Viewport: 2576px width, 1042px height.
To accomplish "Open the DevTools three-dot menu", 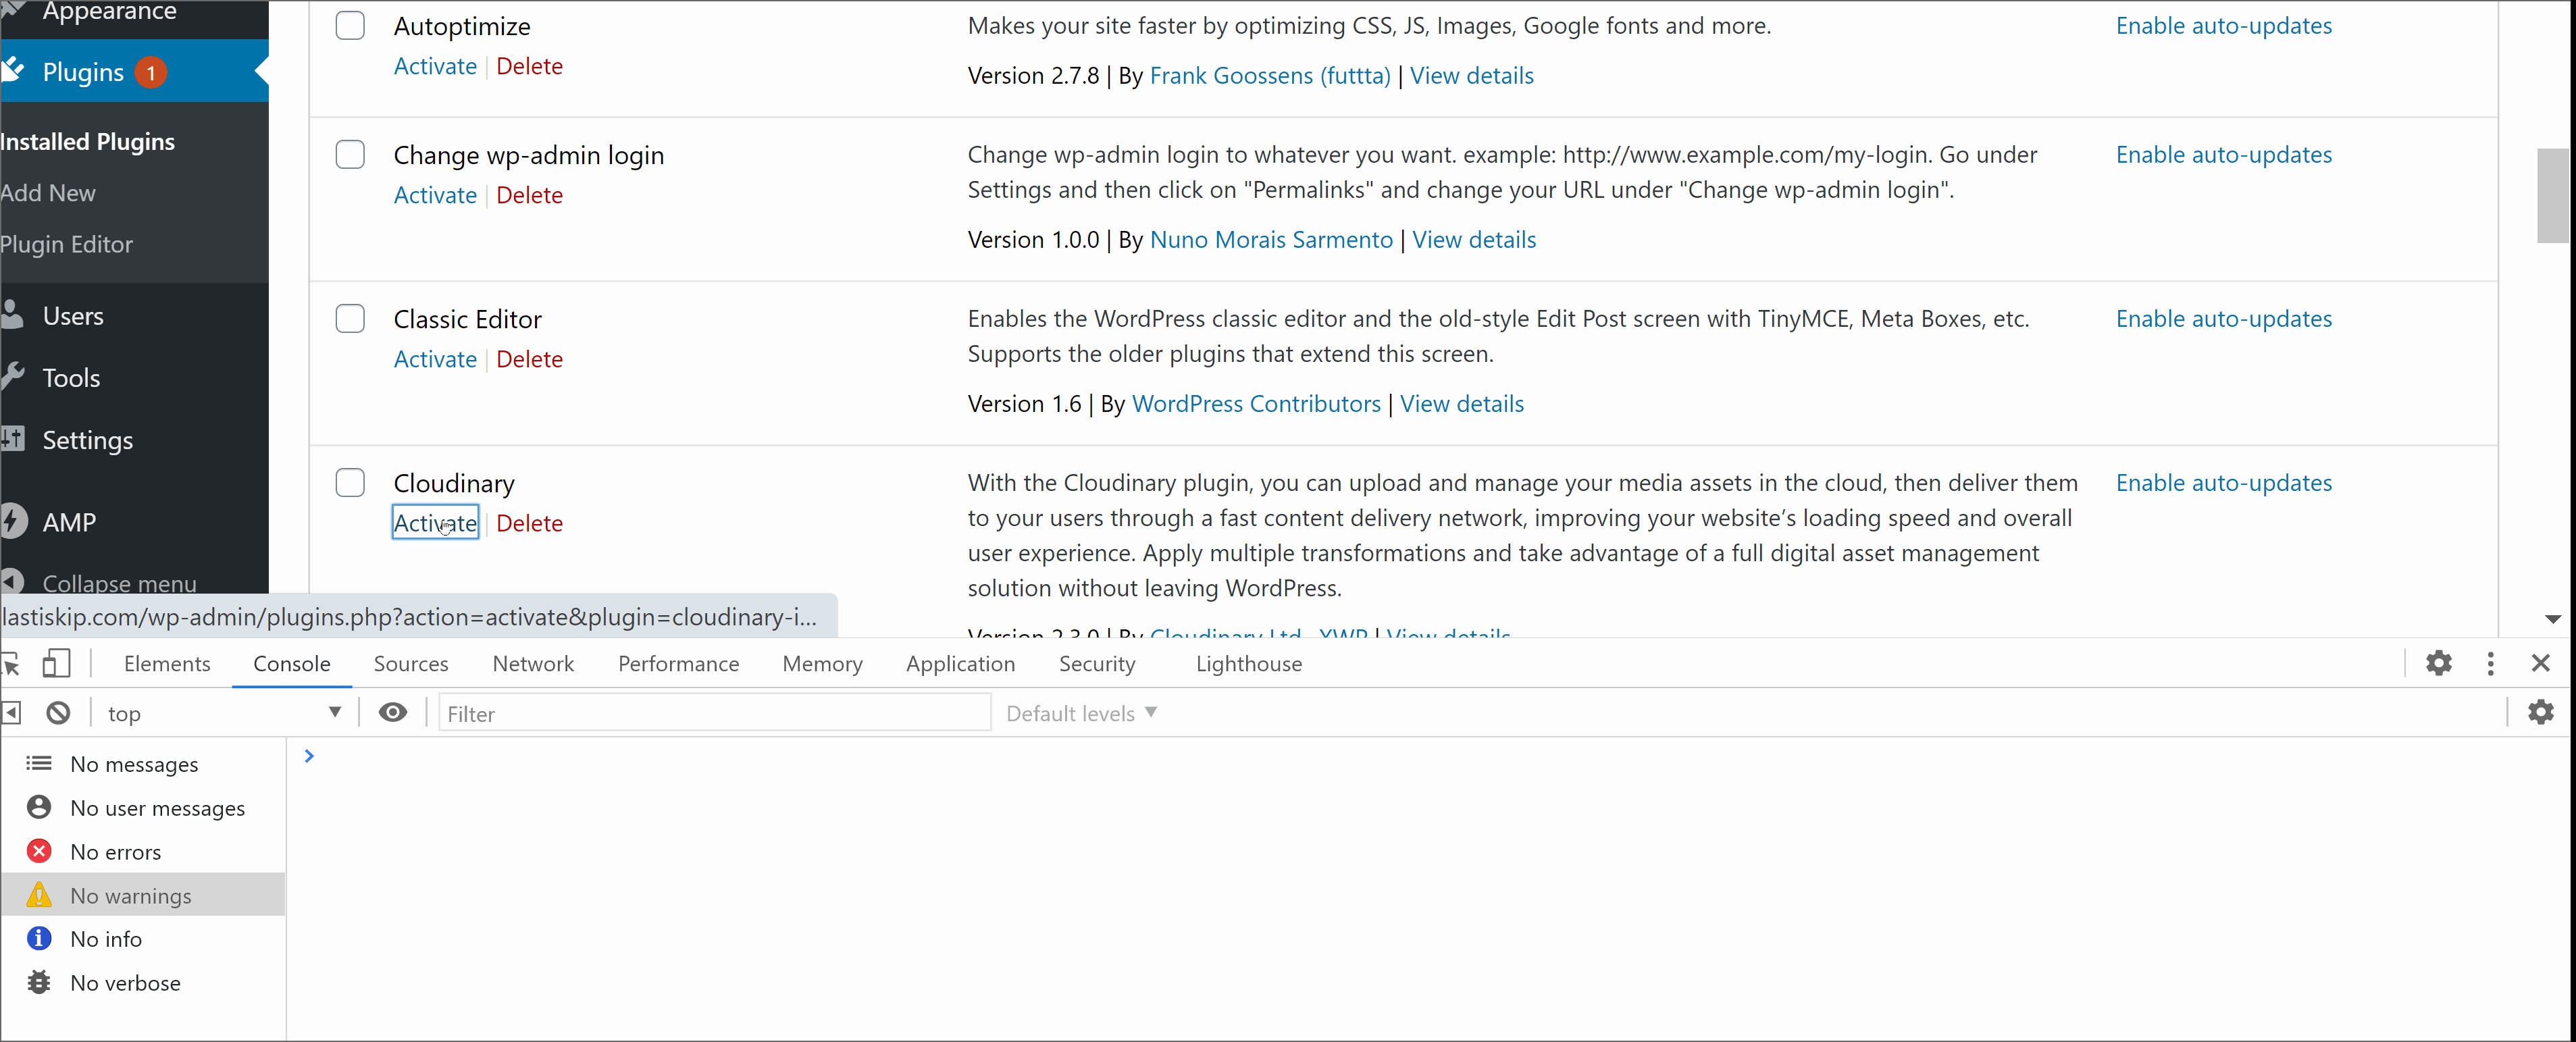I will pos(2490,663).
